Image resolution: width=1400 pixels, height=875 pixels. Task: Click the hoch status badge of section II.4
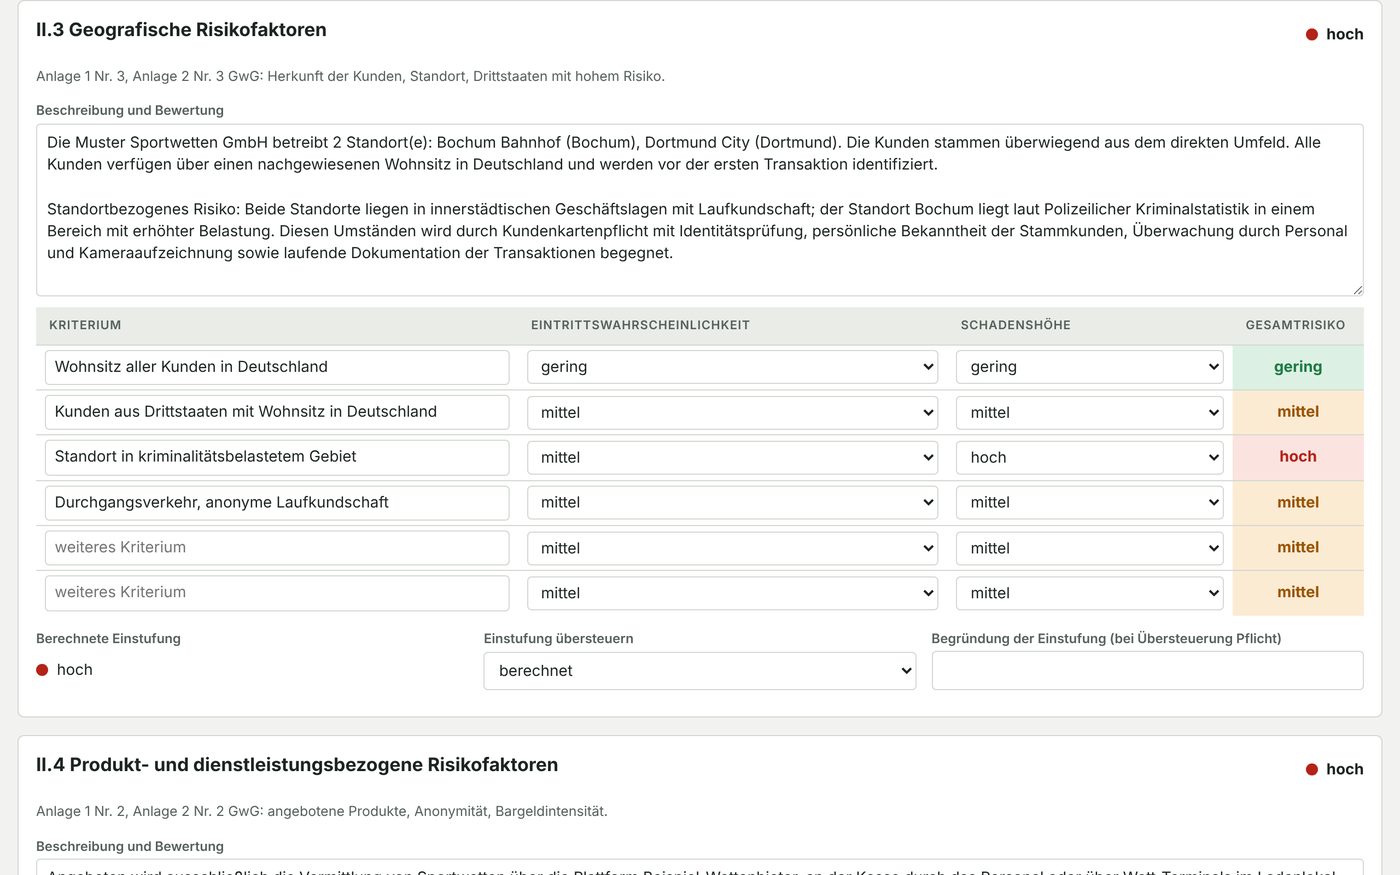1334,769
